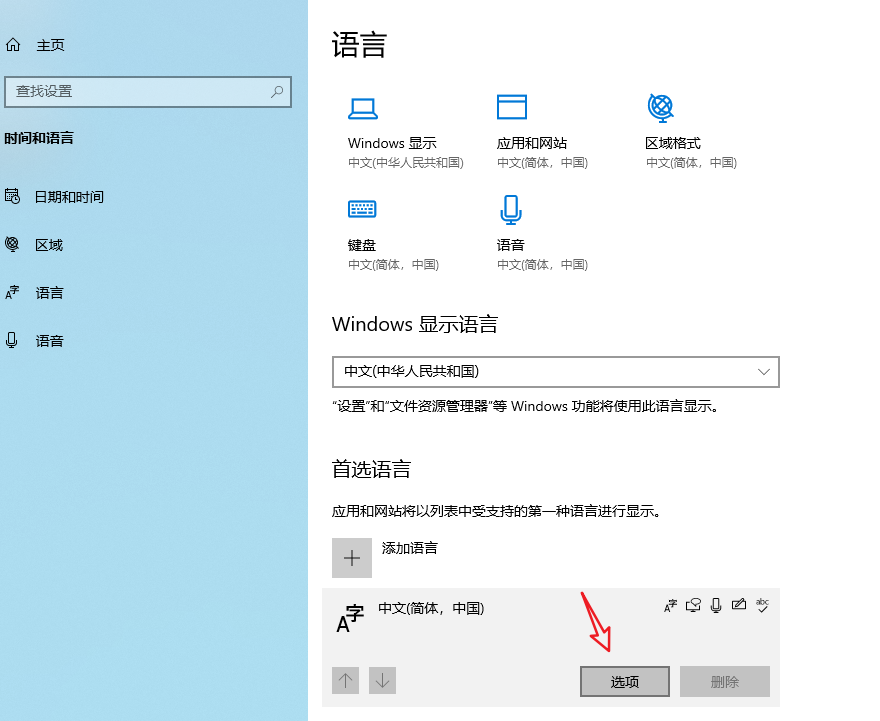Open the 主页 home link
This screenshot has height=721, width=880.
[51, 45]
